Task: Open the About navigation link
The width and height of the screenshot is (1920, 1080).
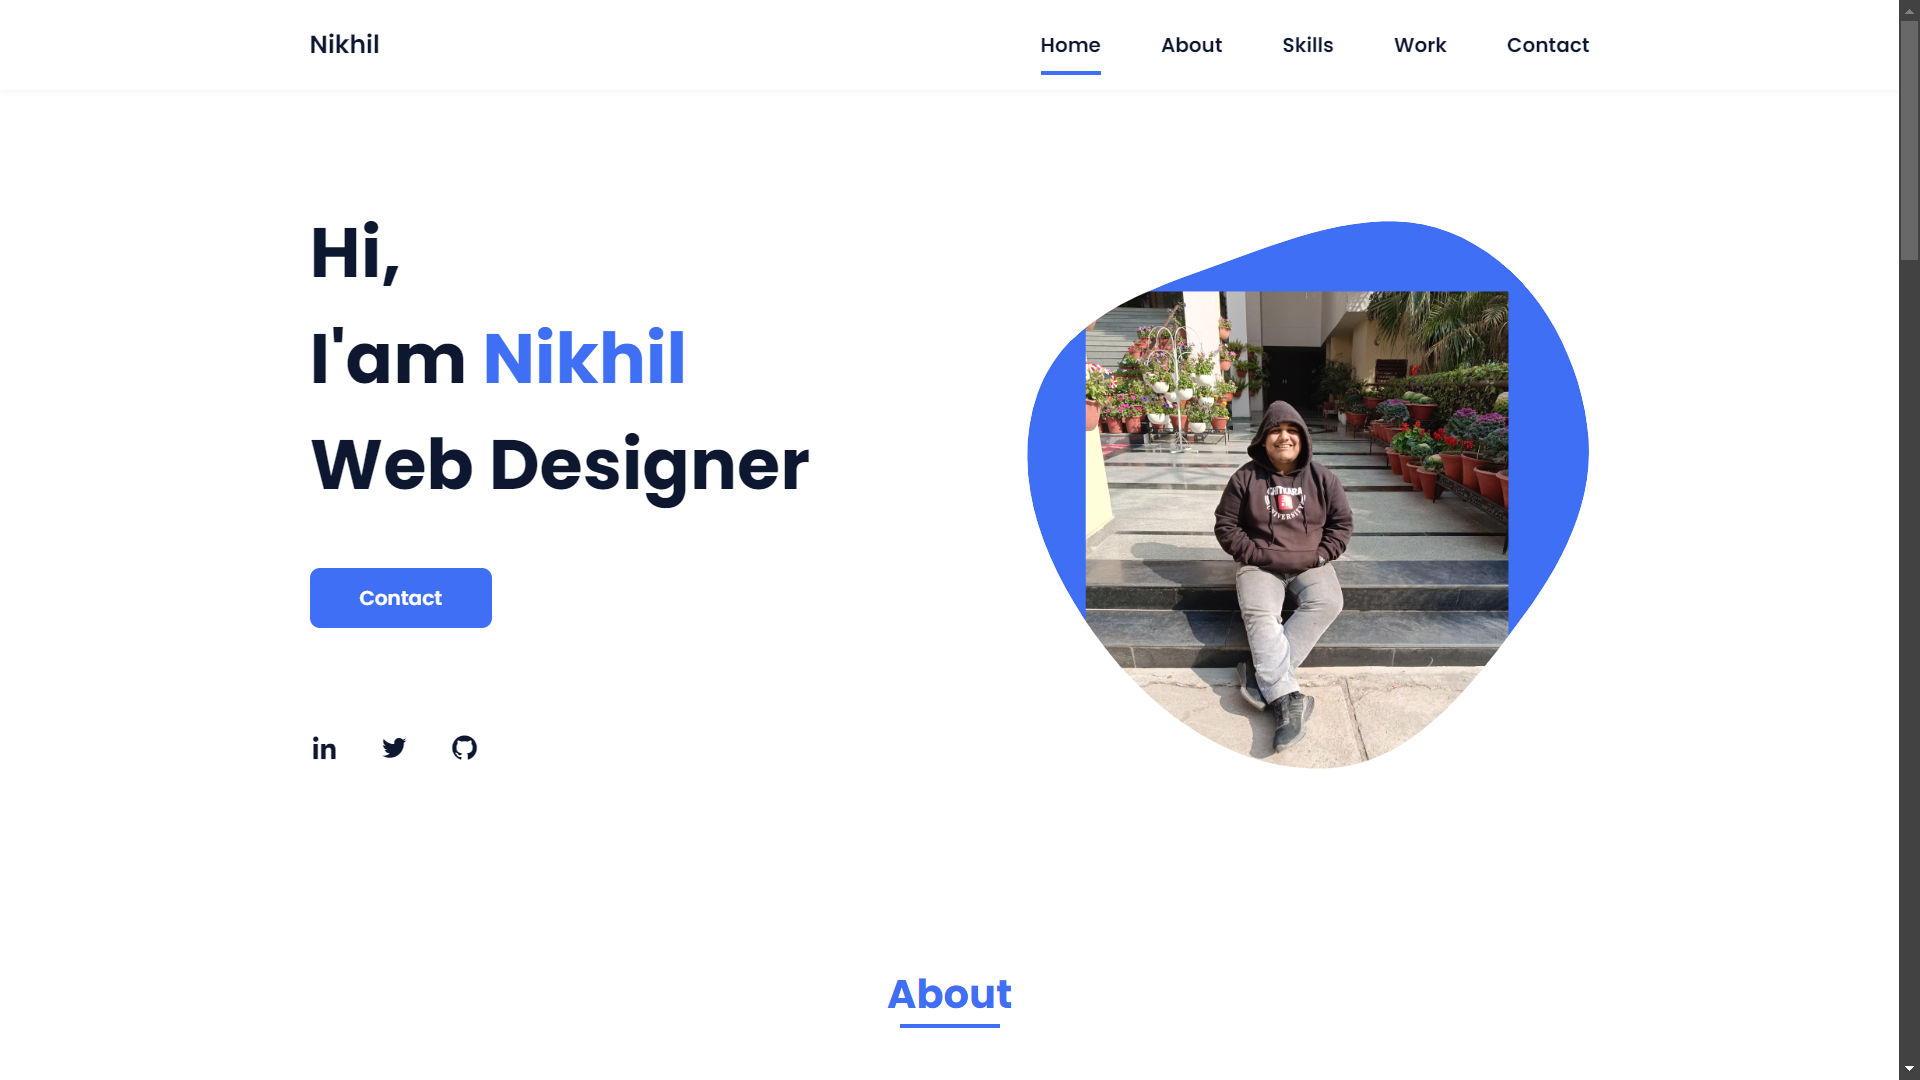Action: coord(1191,45)
